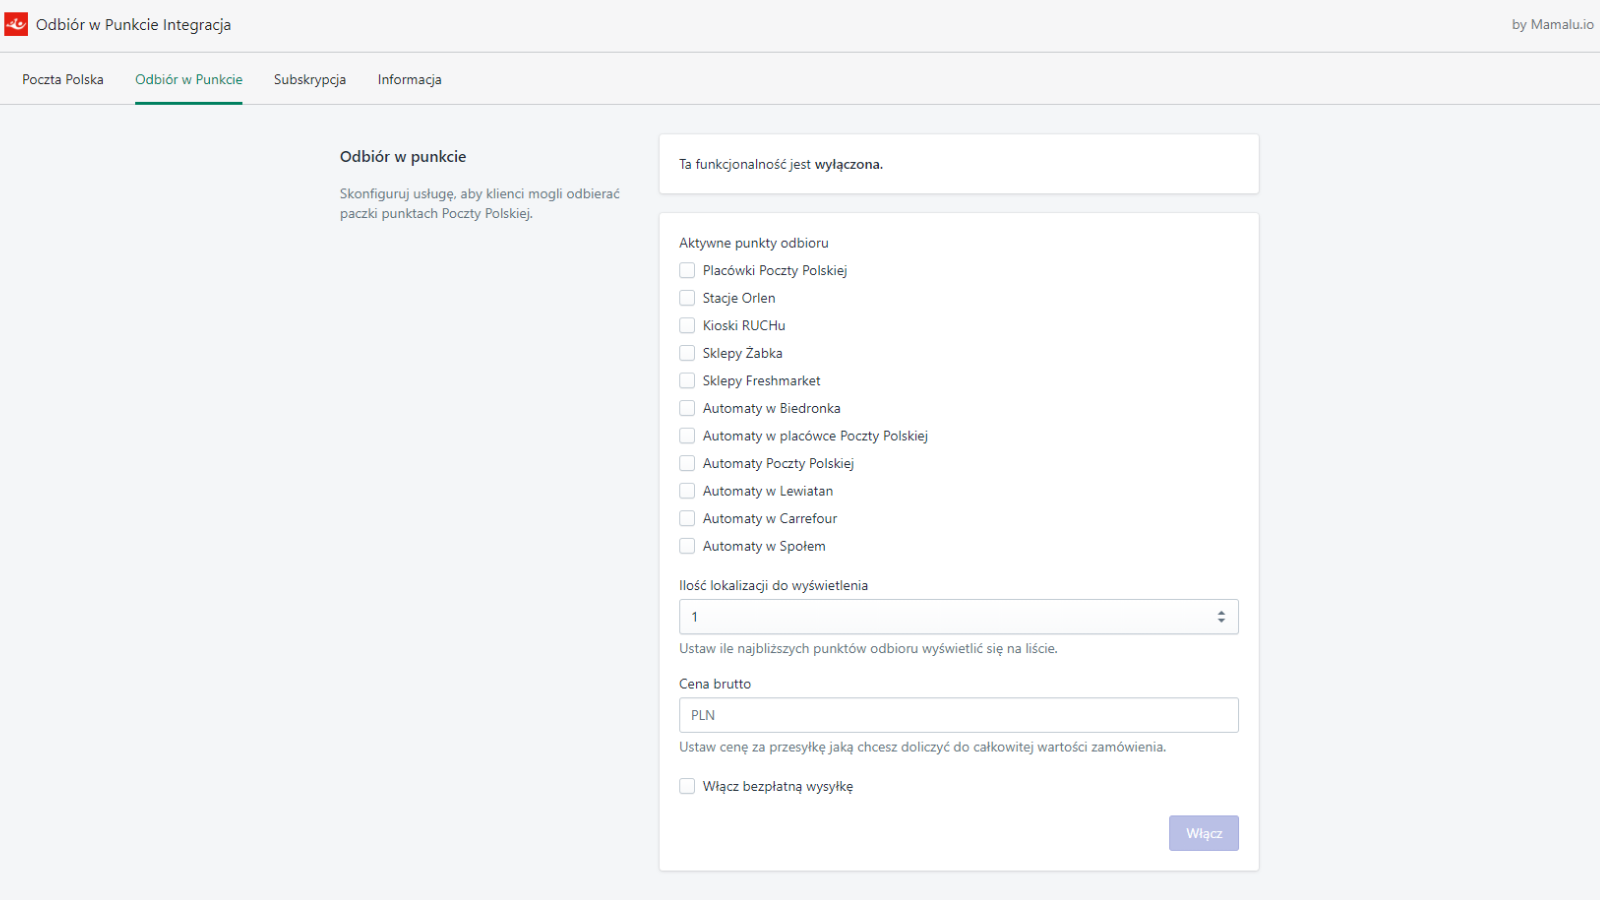This screenshot has width=1600, height=900.
Task: Click the Cena brutto label
Action: pyautogui.click(x=715, y=684)
